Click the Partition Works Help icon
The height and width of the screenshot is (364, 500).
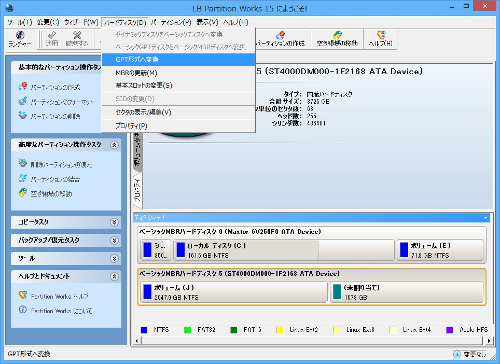click(23, 295)
